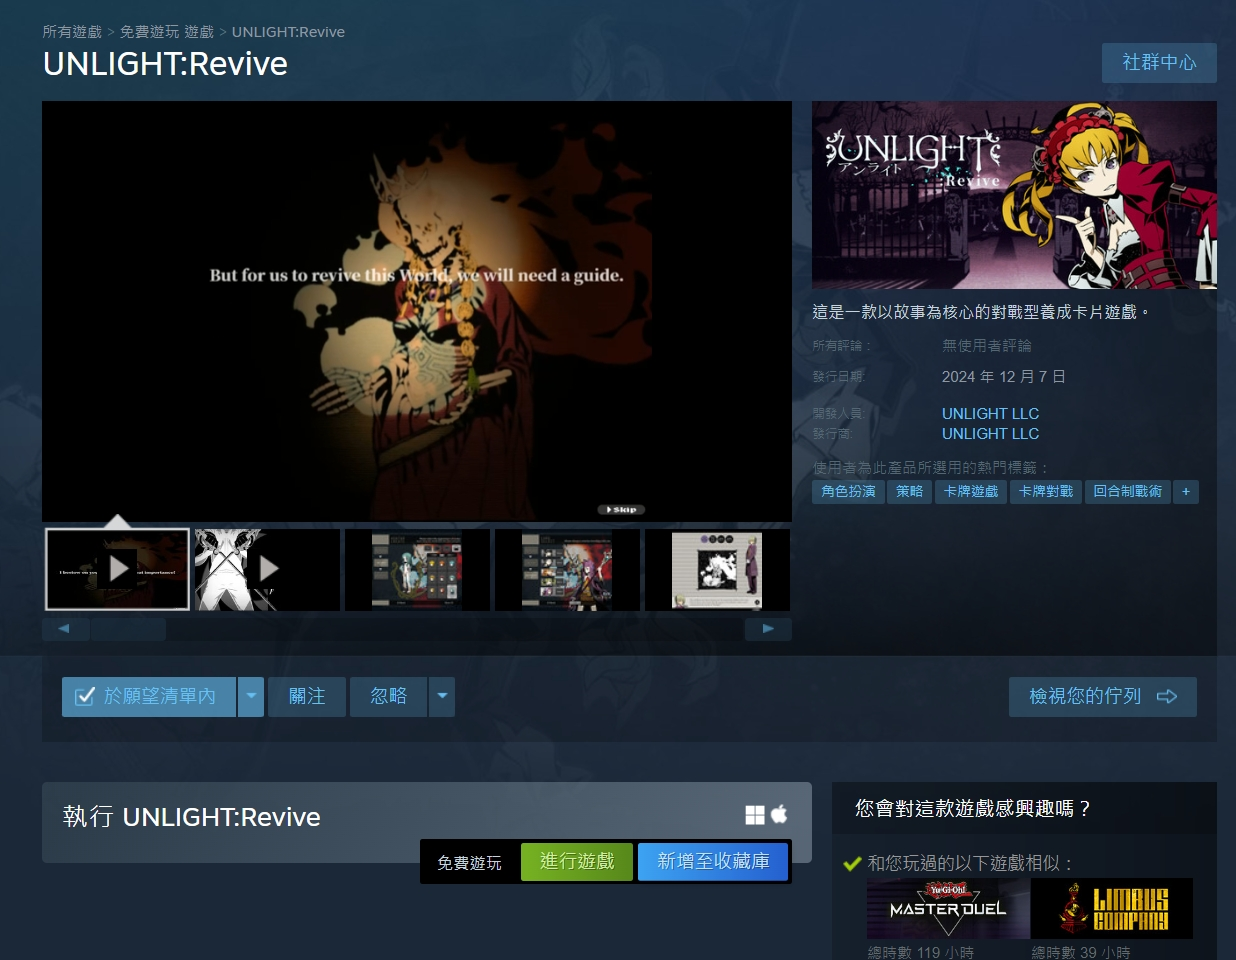The height and width of the screenshot is (960, 1236).
Task: Open Yu-Gi-Oh Master Duel similar game
Action: tap(948, 908)
